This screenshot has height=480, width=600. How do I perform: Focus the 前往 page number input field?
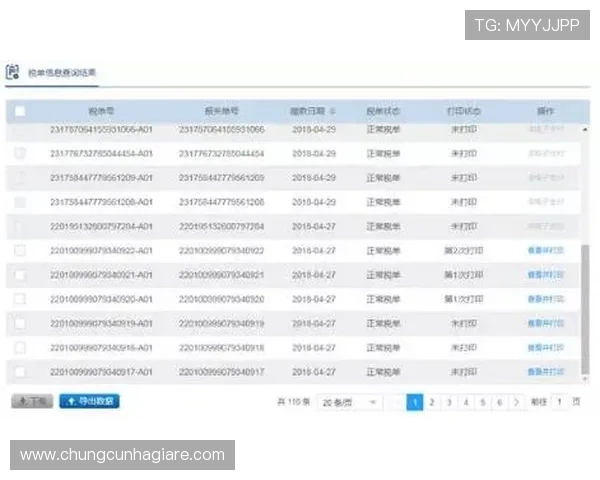click(x=559, y=402)
